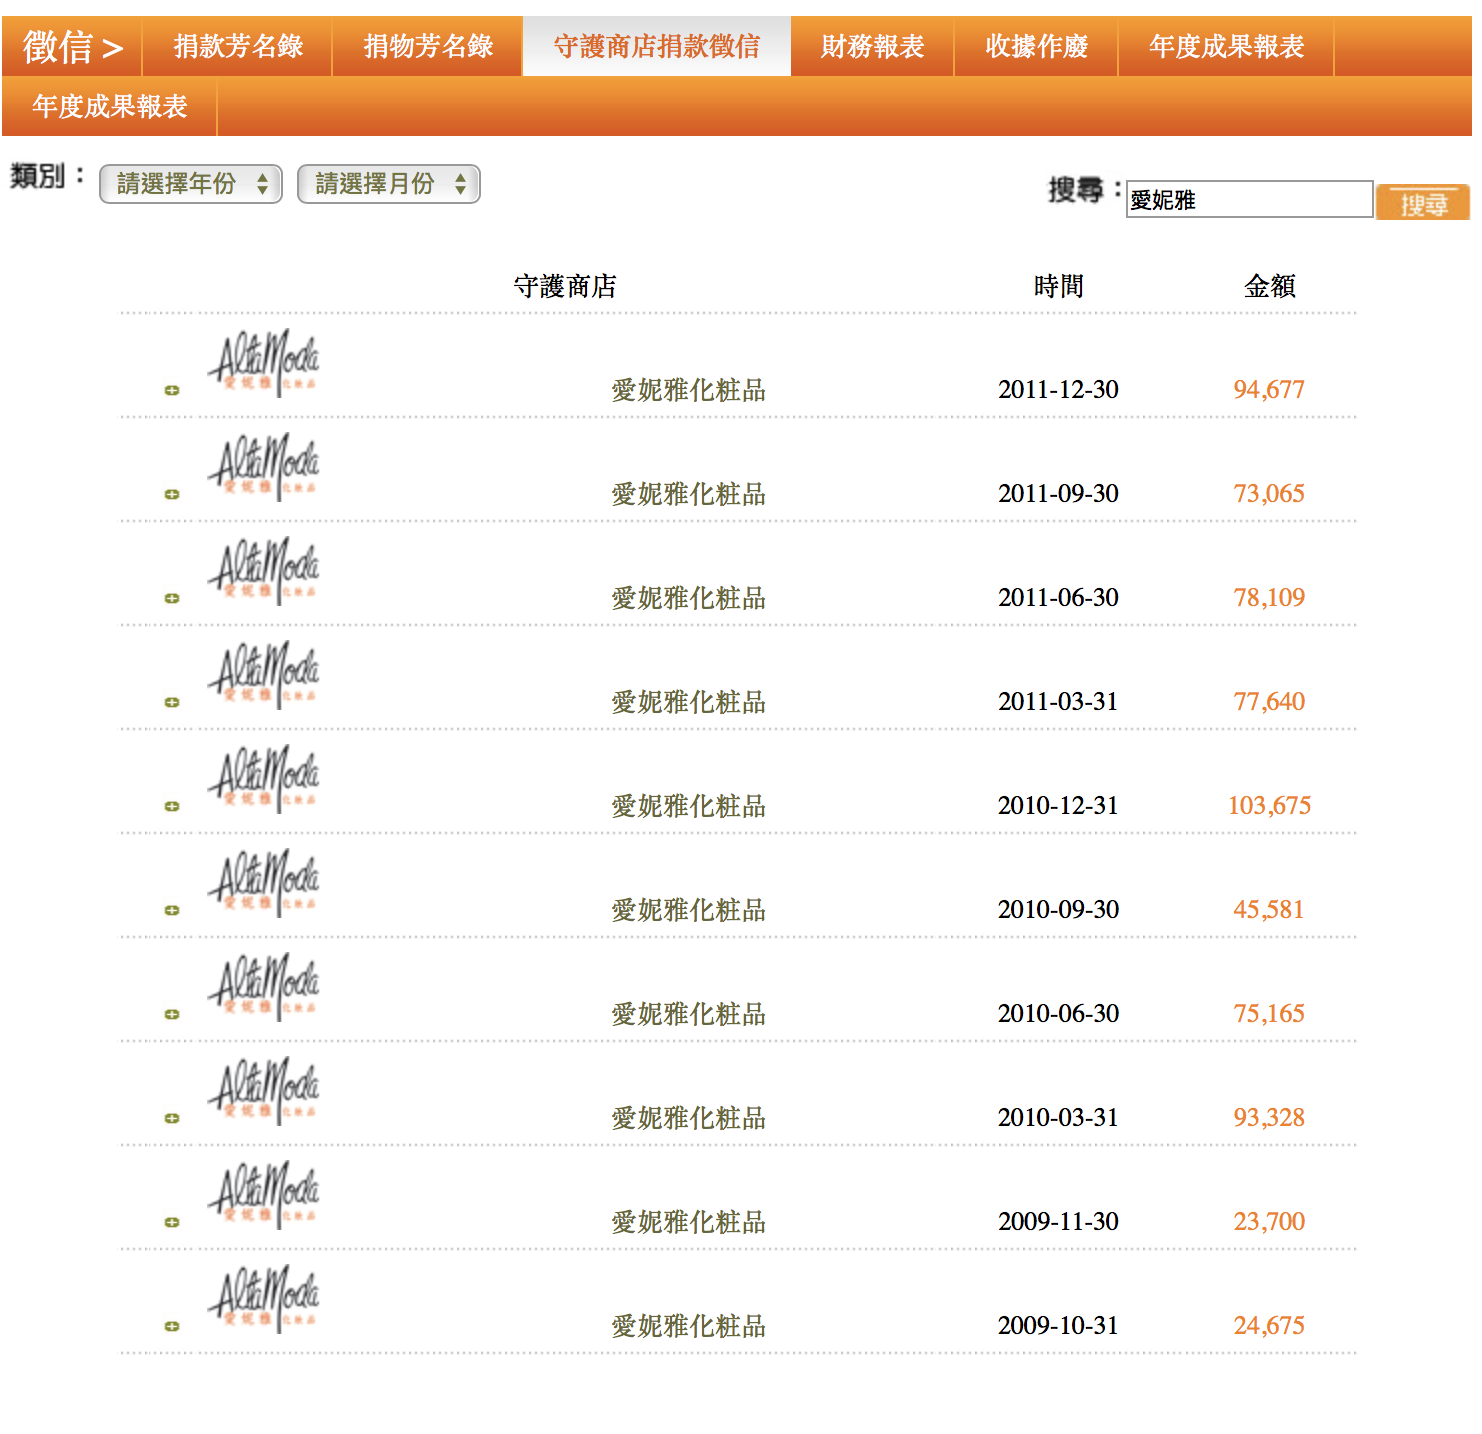Screen dimensions: 1482x1434
Task: Switch to the 捐物芳名錄 tab
Action: pos(428,46)
